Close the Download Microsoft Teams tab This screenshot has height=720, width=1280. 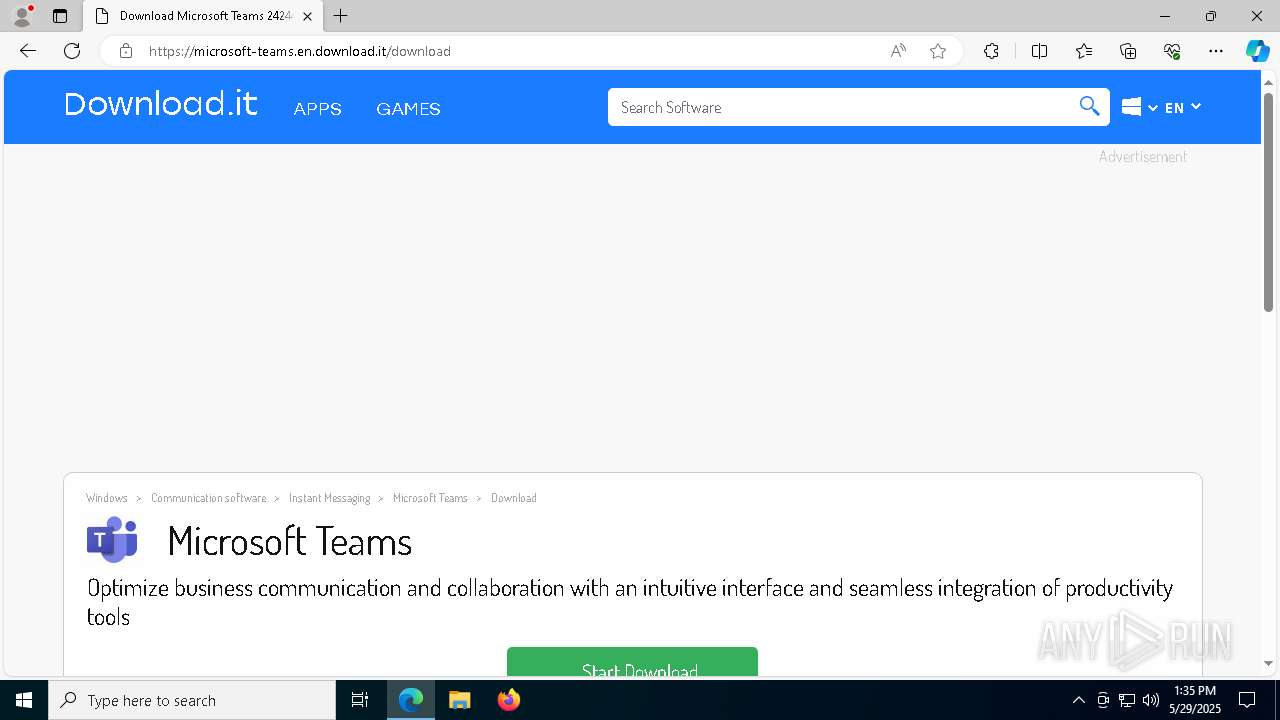click(x=307, y=16)
